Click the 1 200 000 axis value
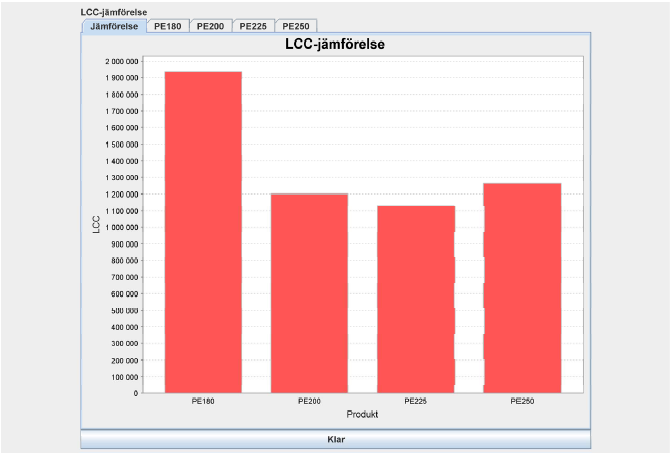671x456 pixels. [122, 195]
